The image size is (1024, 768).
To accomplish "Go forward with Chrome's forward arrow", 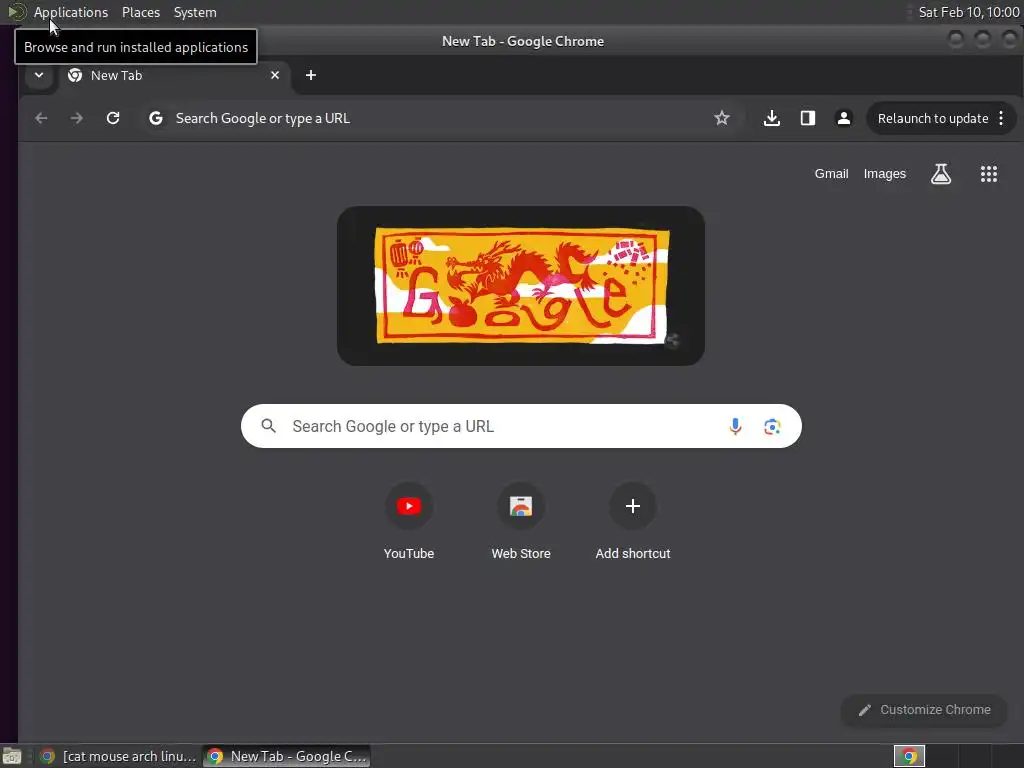I will tap(76, 118).
